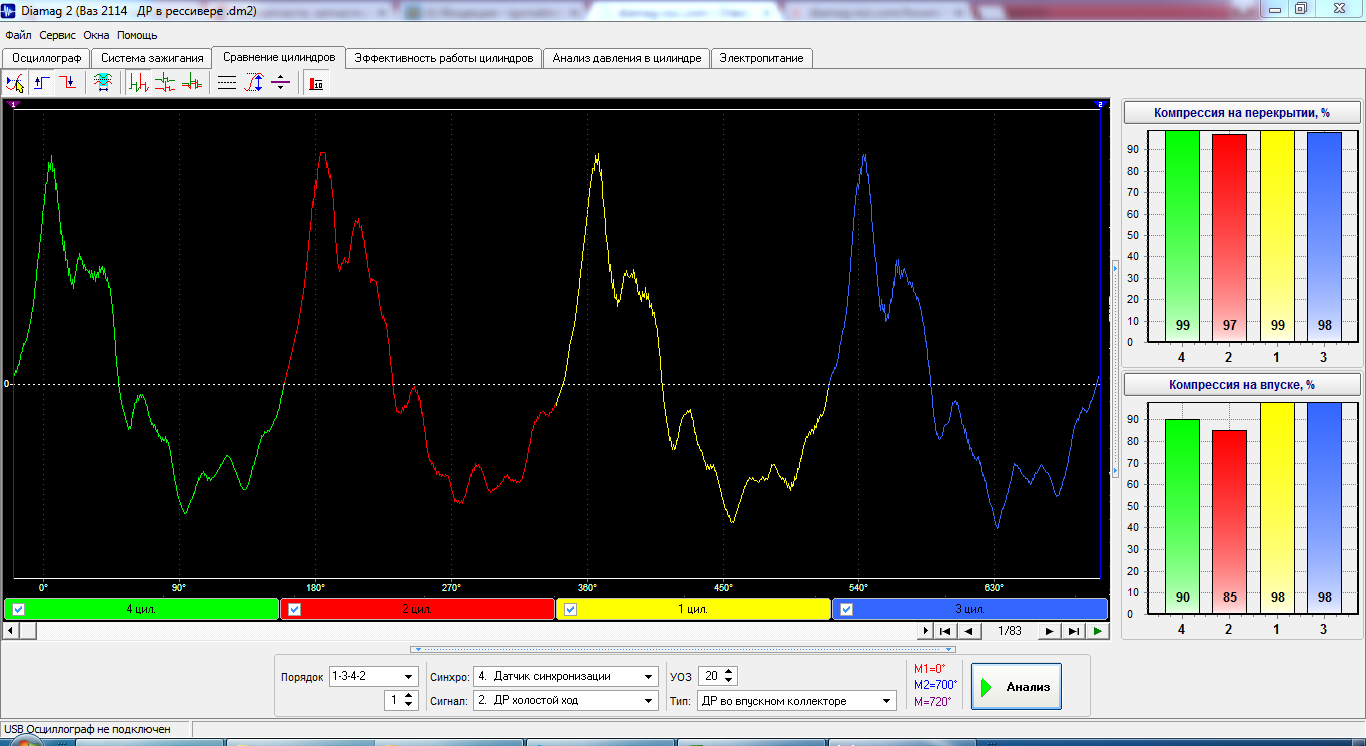Image resolution: width=1366 pixels, height=746 pixels.
Task: Choose stacked cylinder waveform view icon
Action: [x=165, y=83]
